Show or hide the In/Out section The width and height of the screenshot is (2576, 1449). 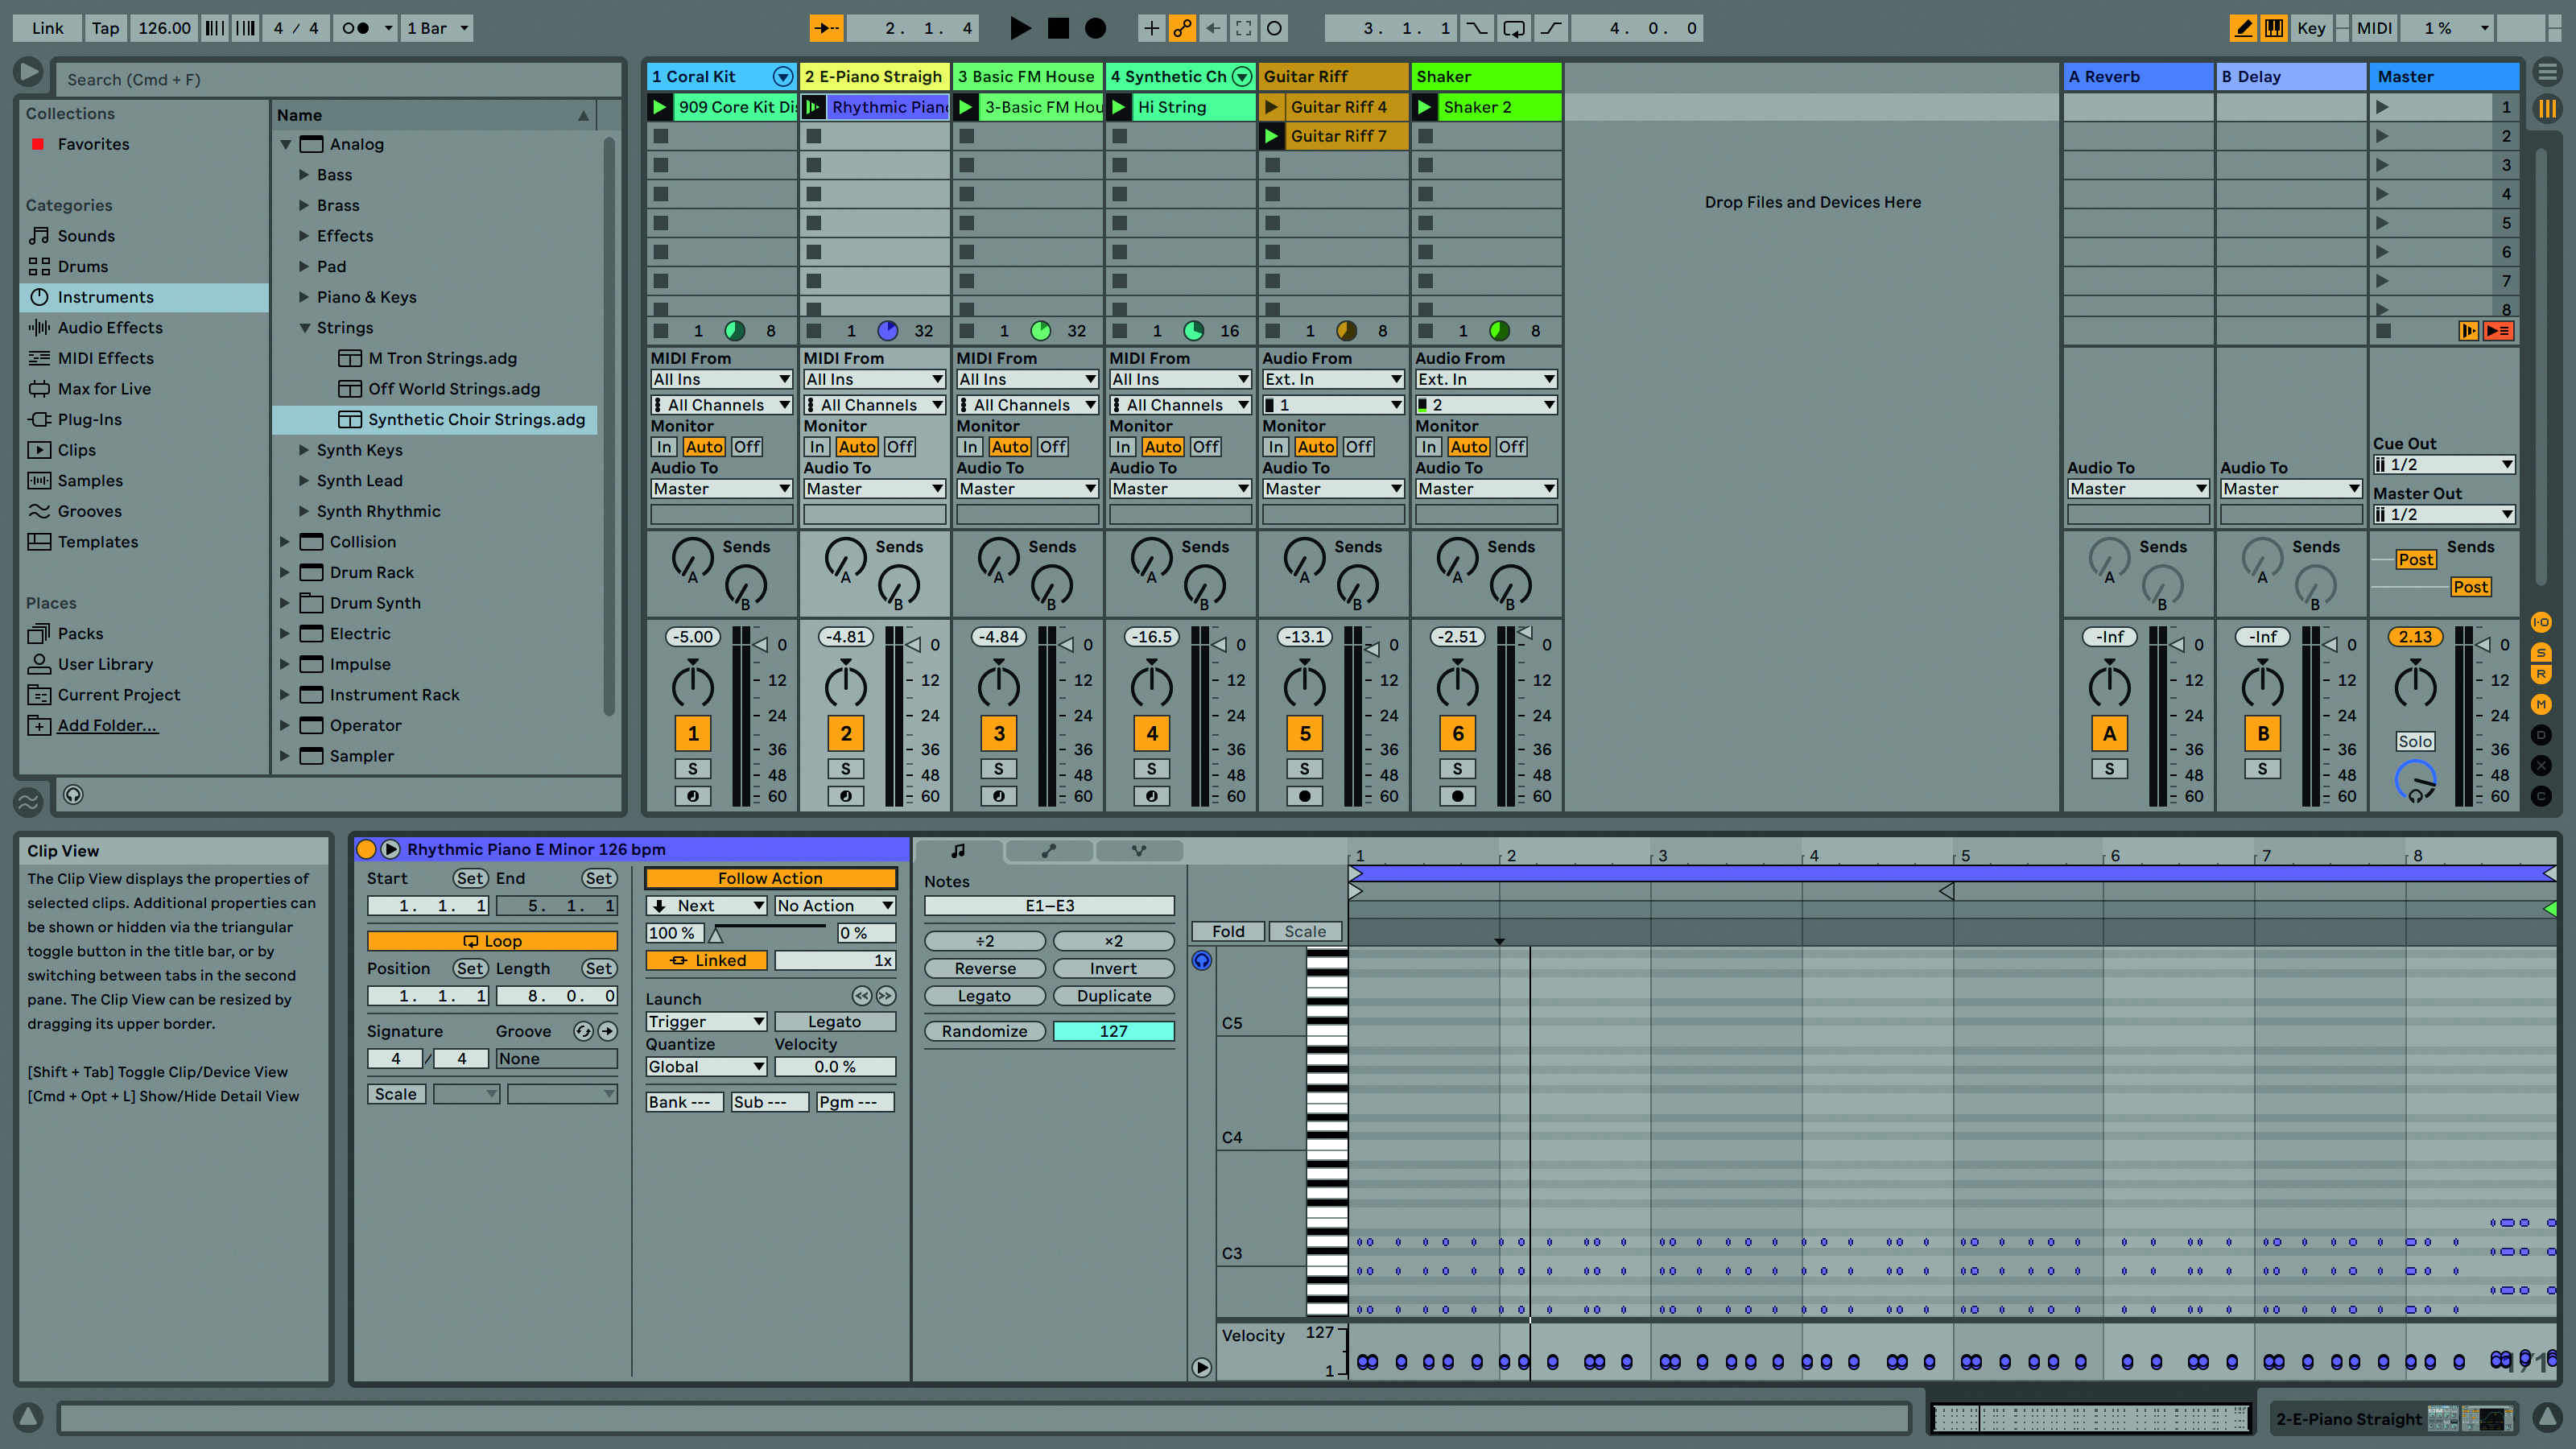pyautogui.click(x=2541, y=622)
